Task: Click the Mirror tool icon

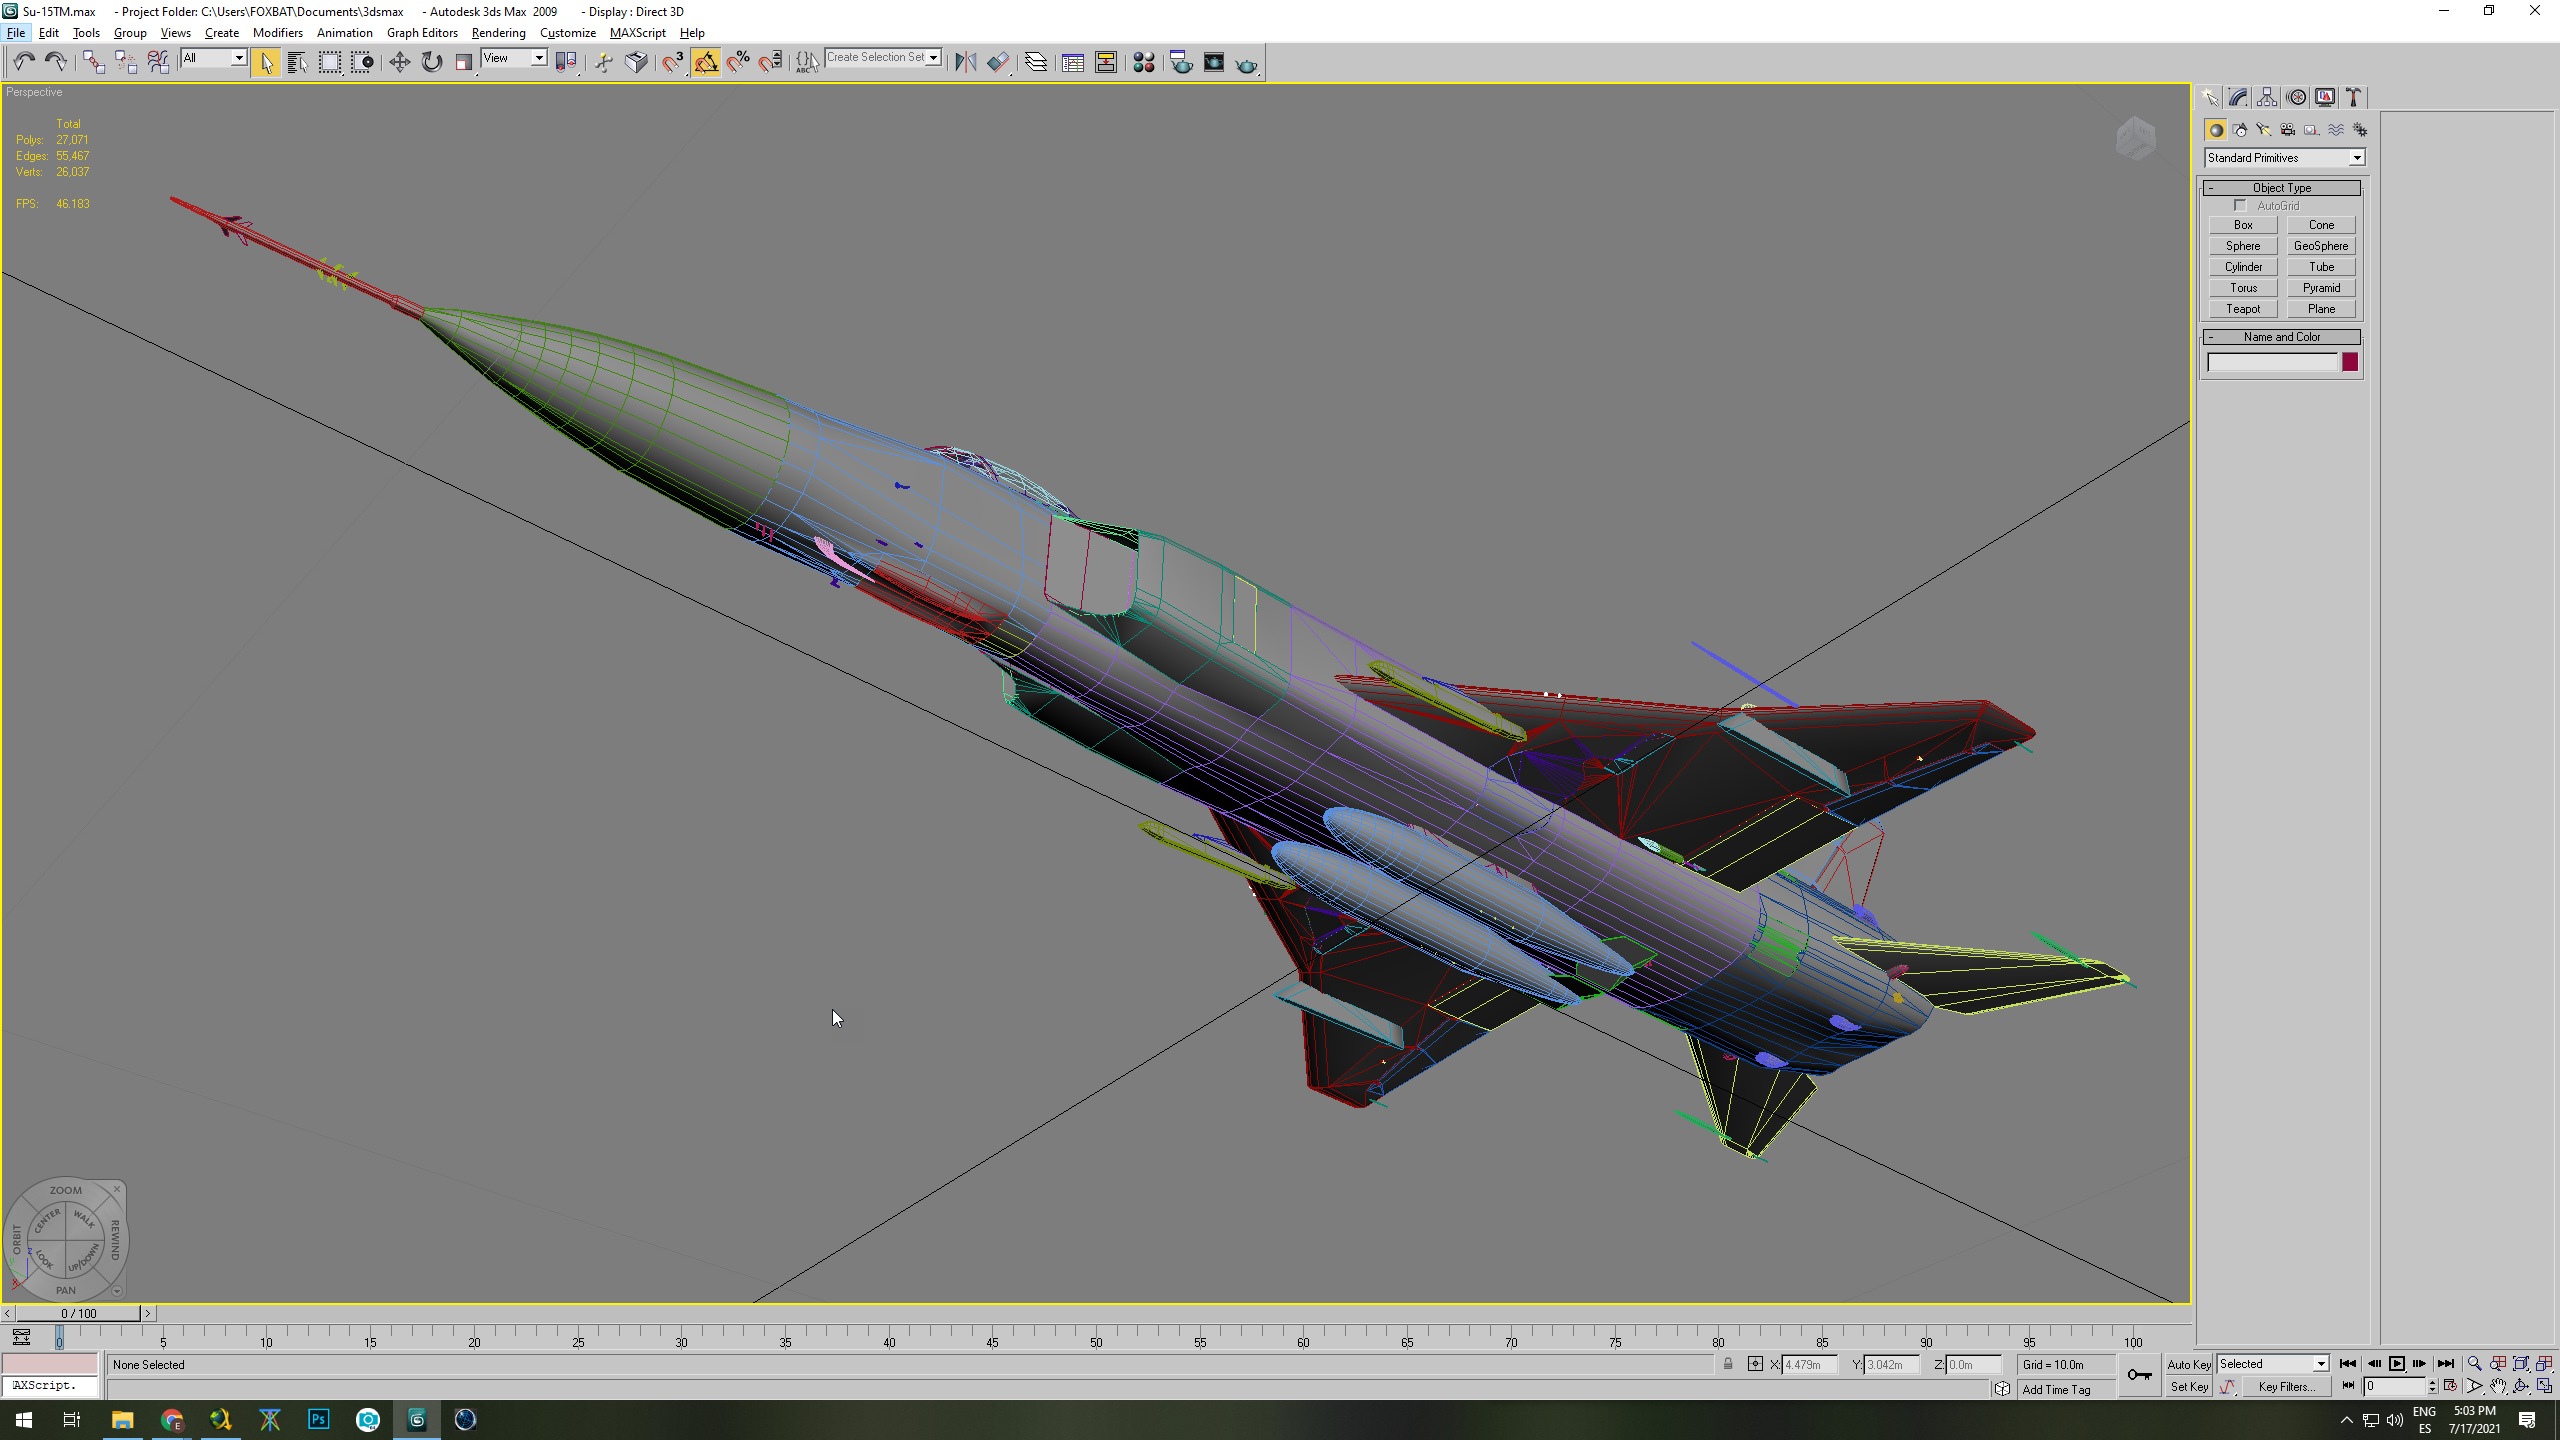Action: 965,63
